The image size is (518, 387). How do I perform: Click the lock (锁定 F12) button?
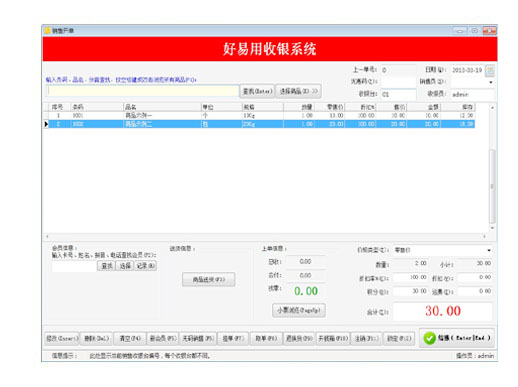coord(399,339)
